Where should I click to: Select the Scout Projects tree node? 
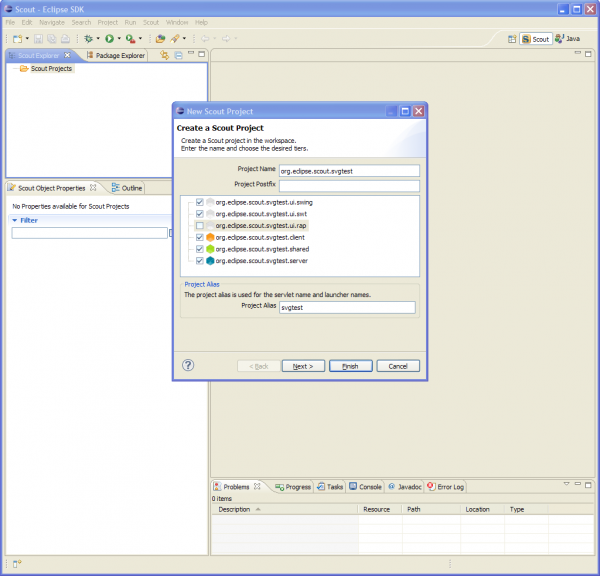51,69
